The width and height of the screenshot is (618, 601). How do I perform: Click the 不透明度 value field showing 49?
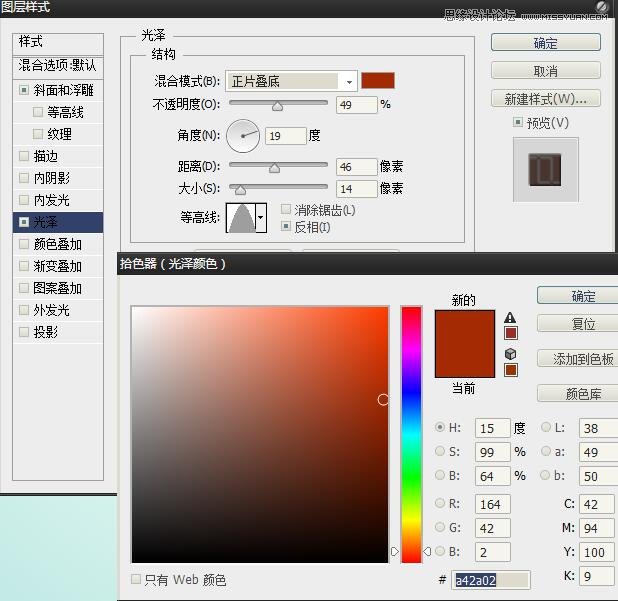(357, 105)
